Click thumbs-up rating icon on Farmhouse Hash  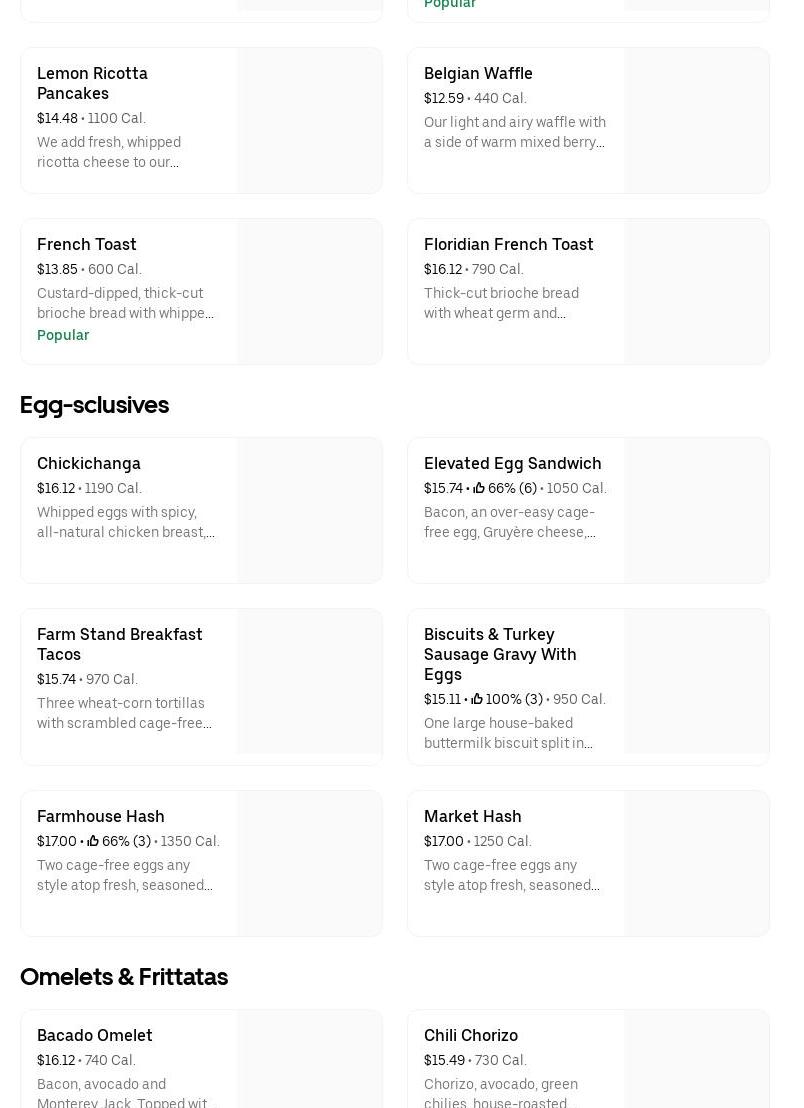(x=93, y=841)
